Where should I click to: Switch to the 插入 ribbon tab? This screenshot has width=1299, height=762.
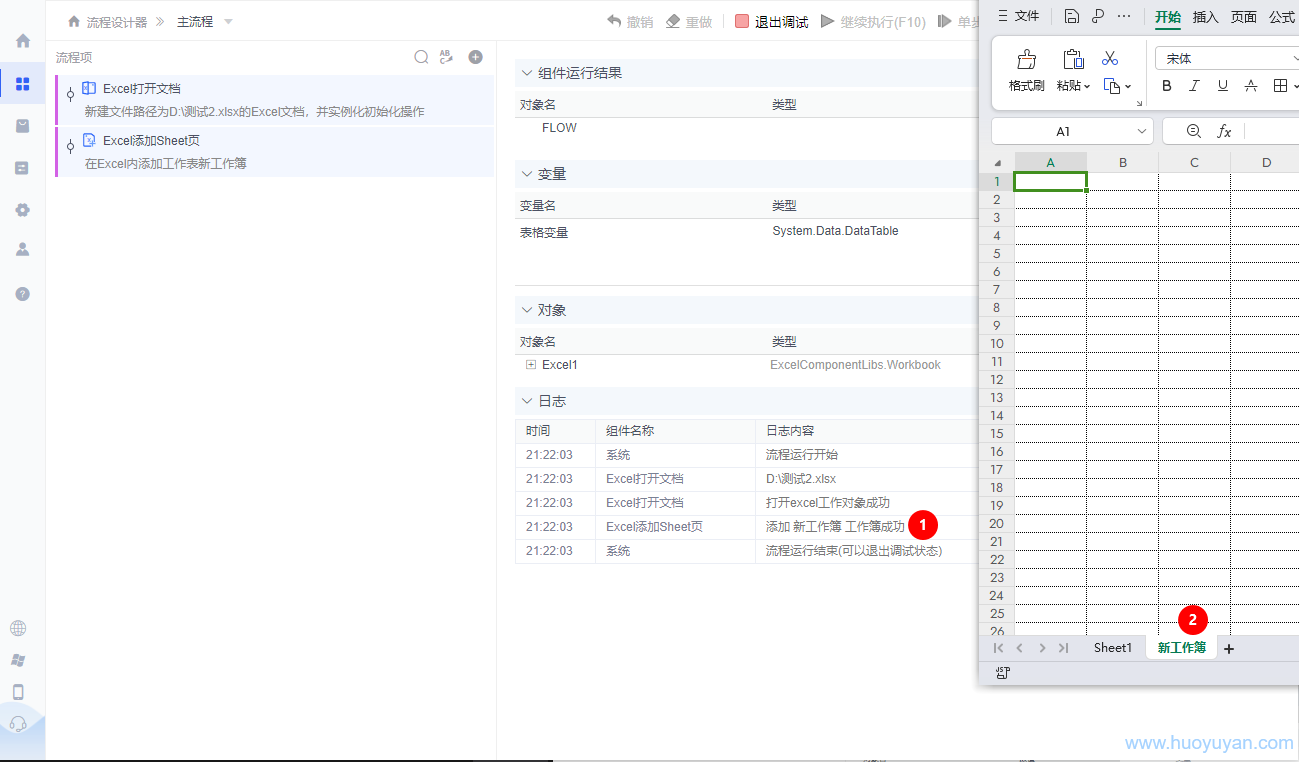coord(1204,17)
